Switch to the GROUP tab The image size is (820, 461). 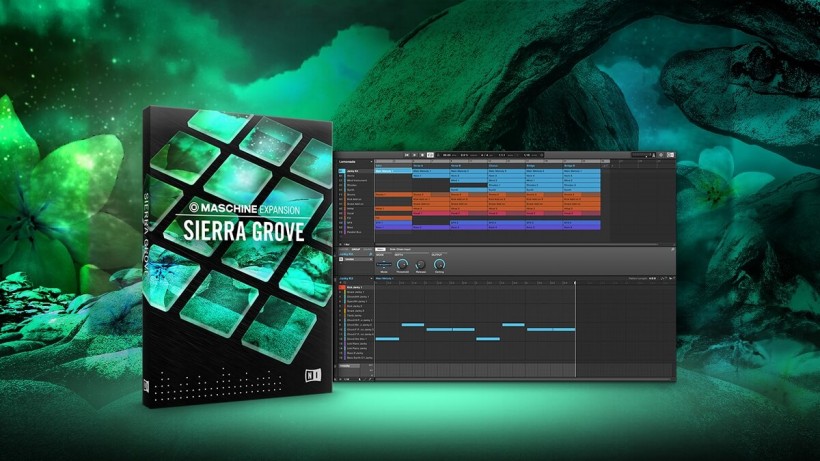[x=355, y=248]
